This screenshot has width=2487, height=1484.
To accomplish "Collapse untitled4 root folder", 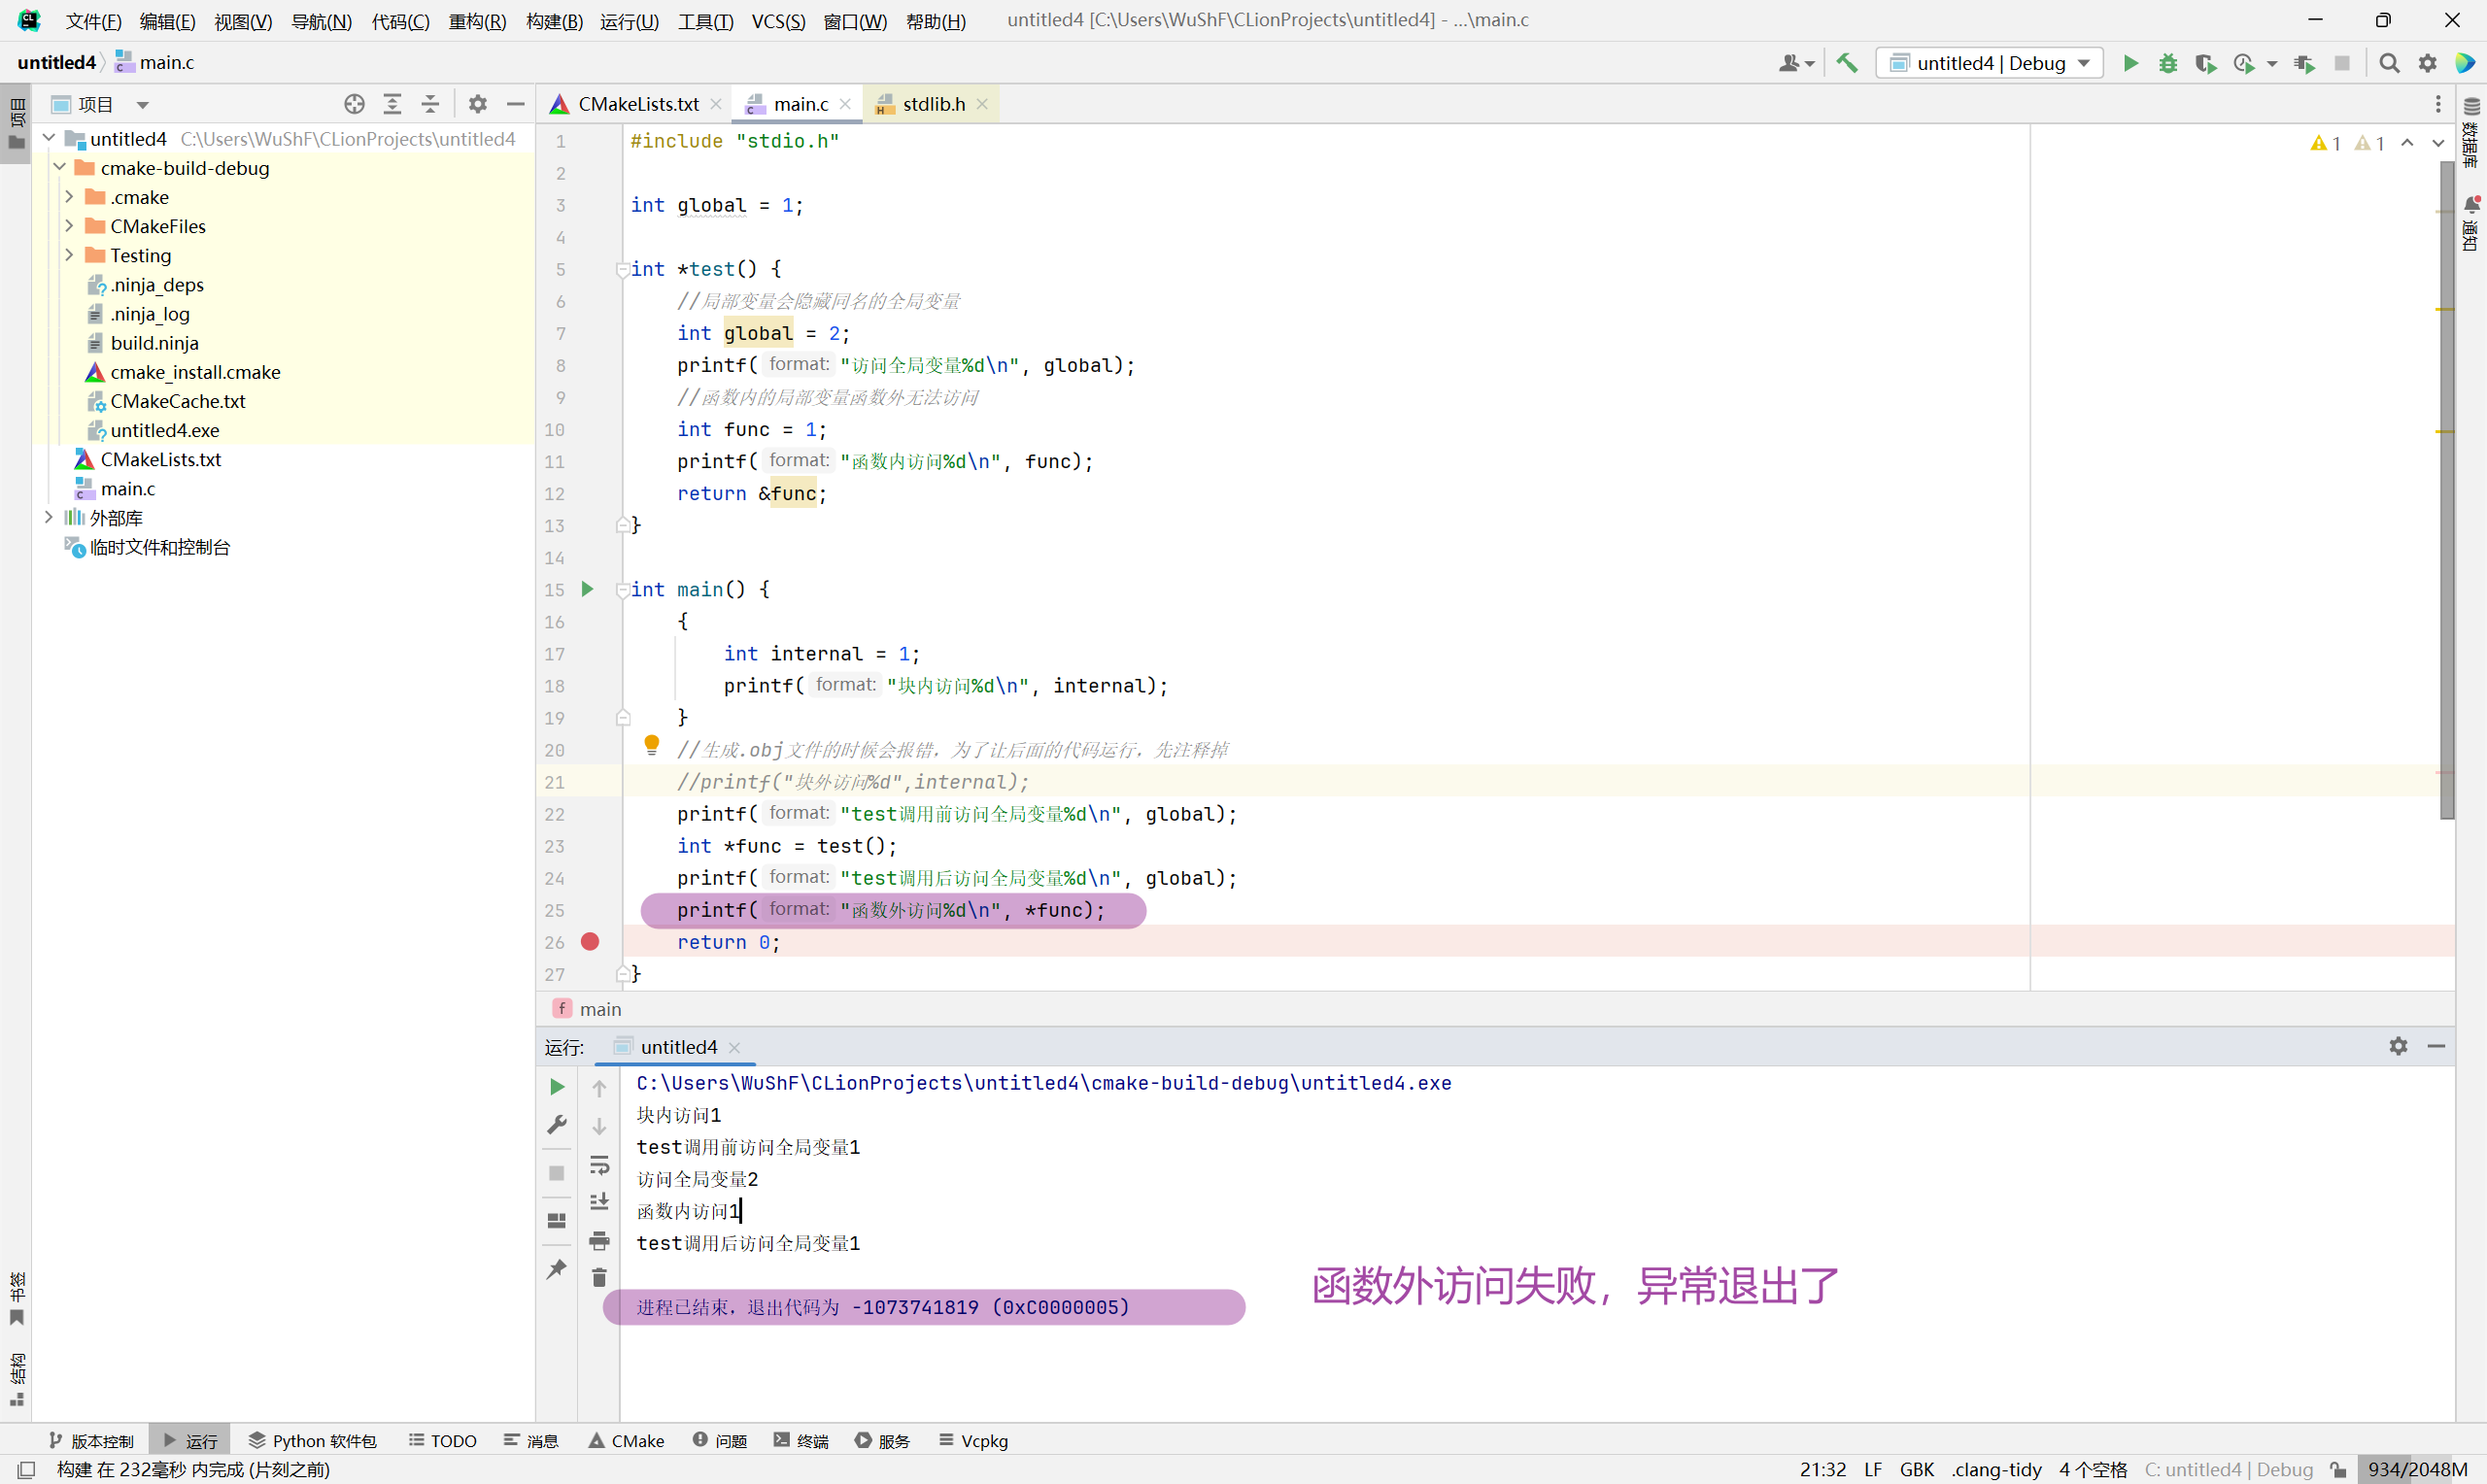I will pos(48,138).
